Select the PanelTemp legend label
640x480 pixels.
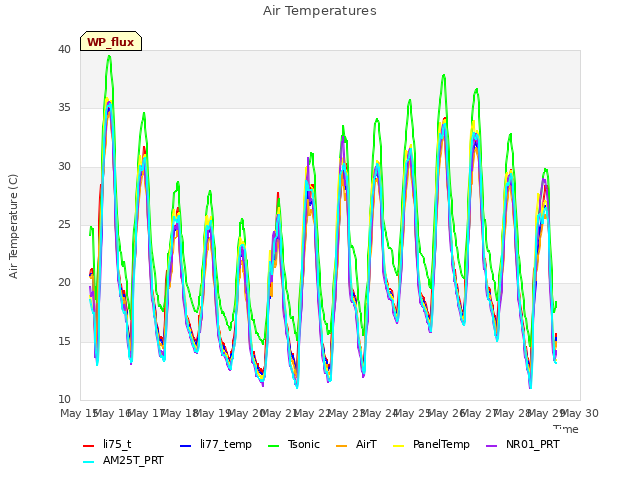coord(441,444)
